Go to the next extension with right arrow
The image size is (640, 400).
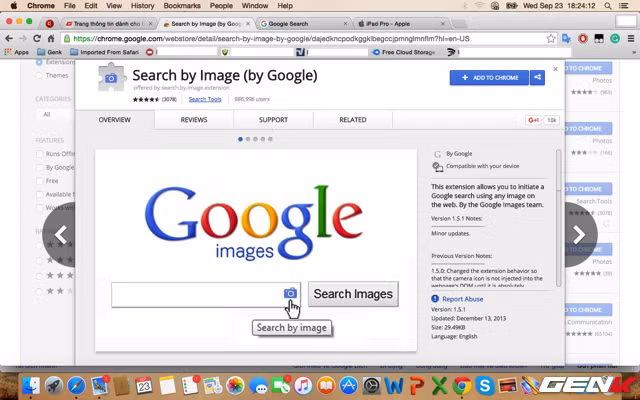click(x=578, y=235)
